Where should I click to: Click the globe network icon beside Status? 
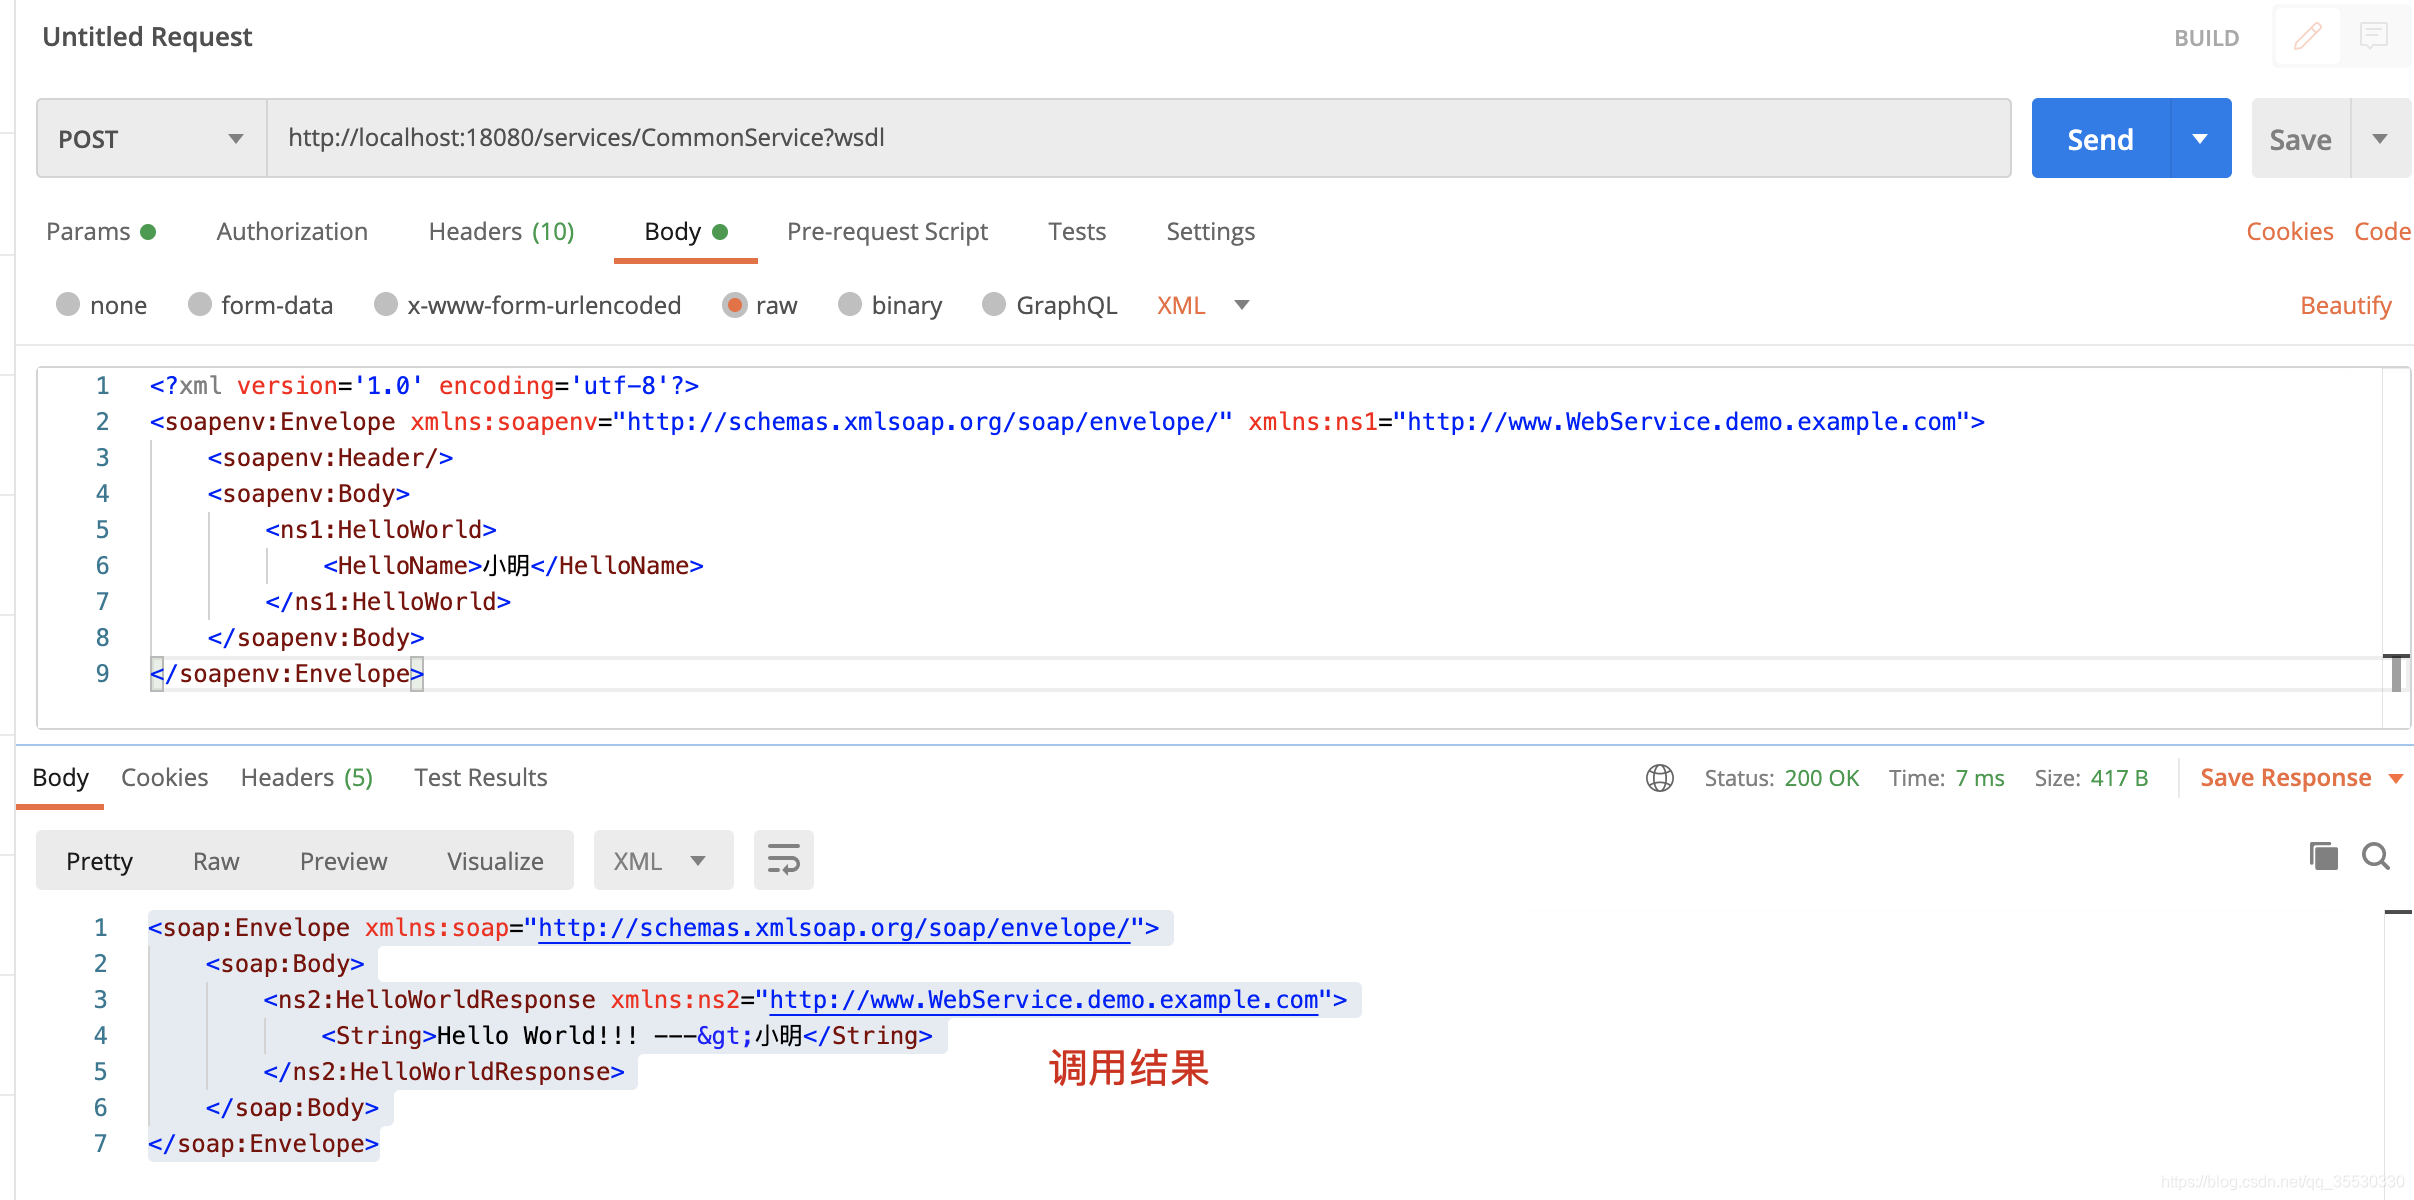[x=1659, y=778]
